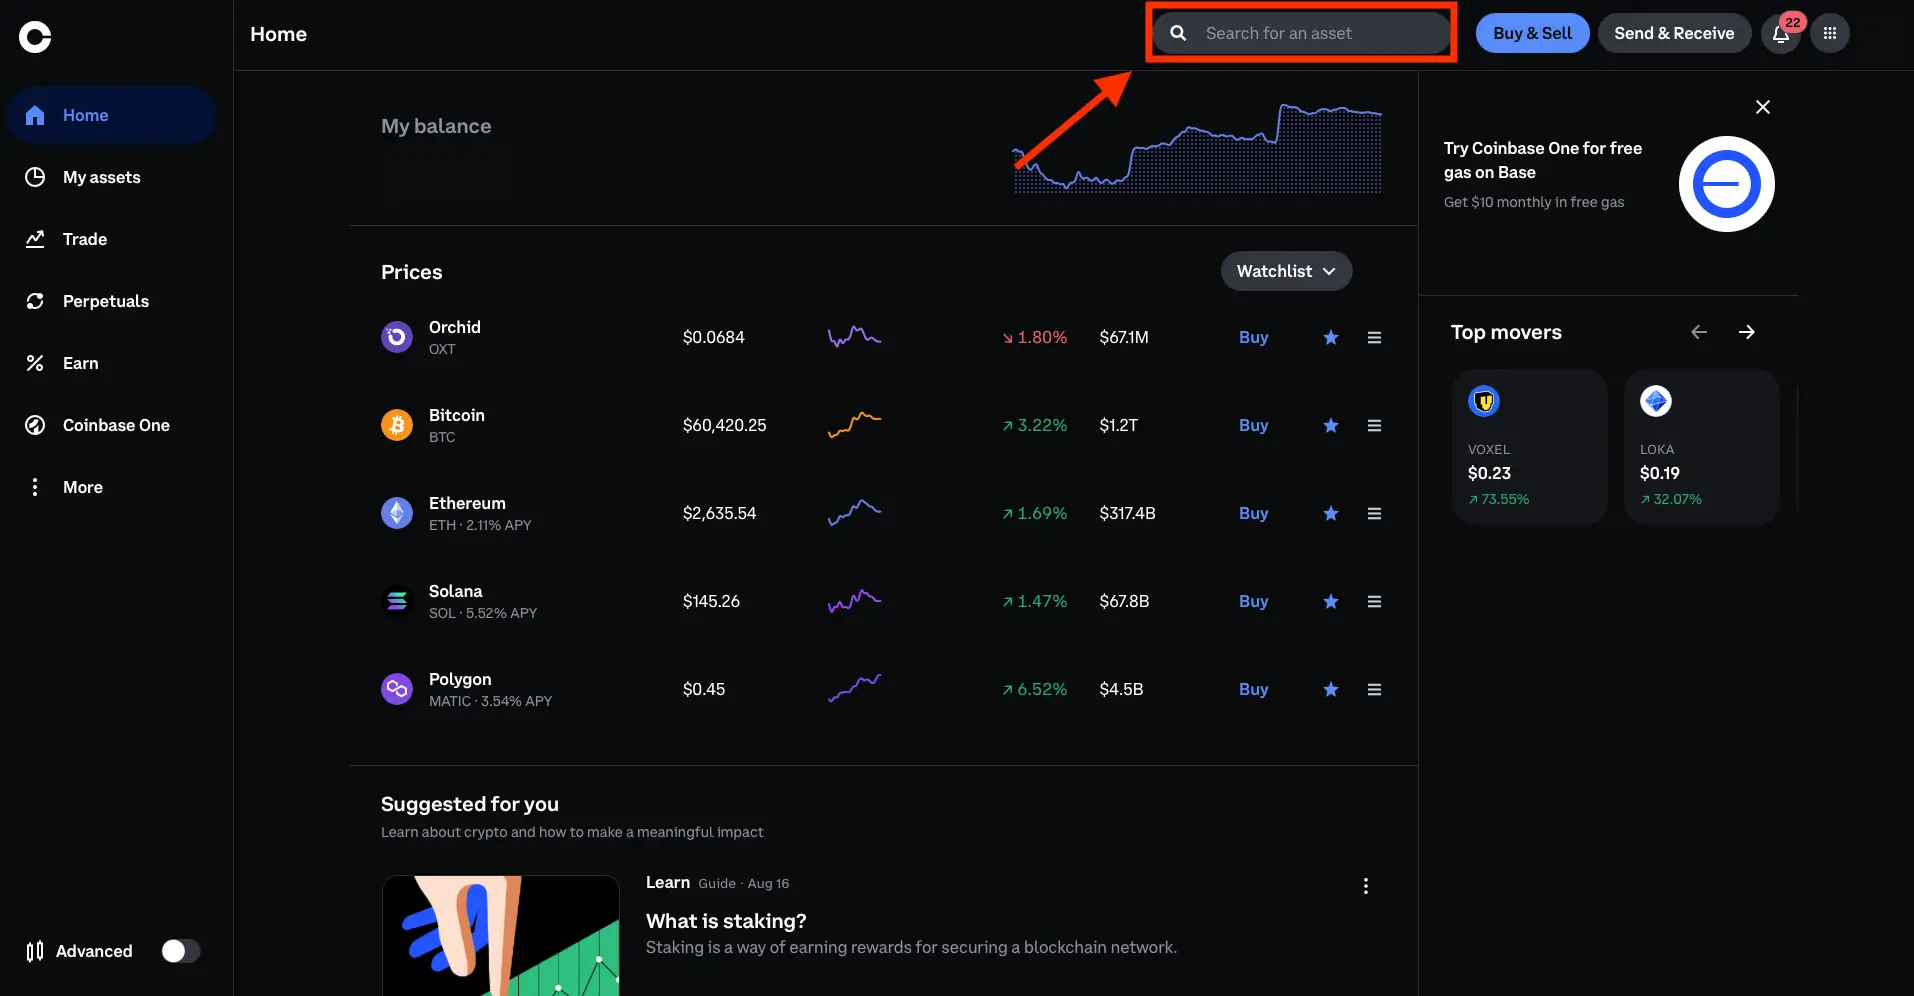The height and width of the screenshot is (996, 1914).
Task: Select the Perpetuals sidebar icon
Action: (x=35, y=301)
